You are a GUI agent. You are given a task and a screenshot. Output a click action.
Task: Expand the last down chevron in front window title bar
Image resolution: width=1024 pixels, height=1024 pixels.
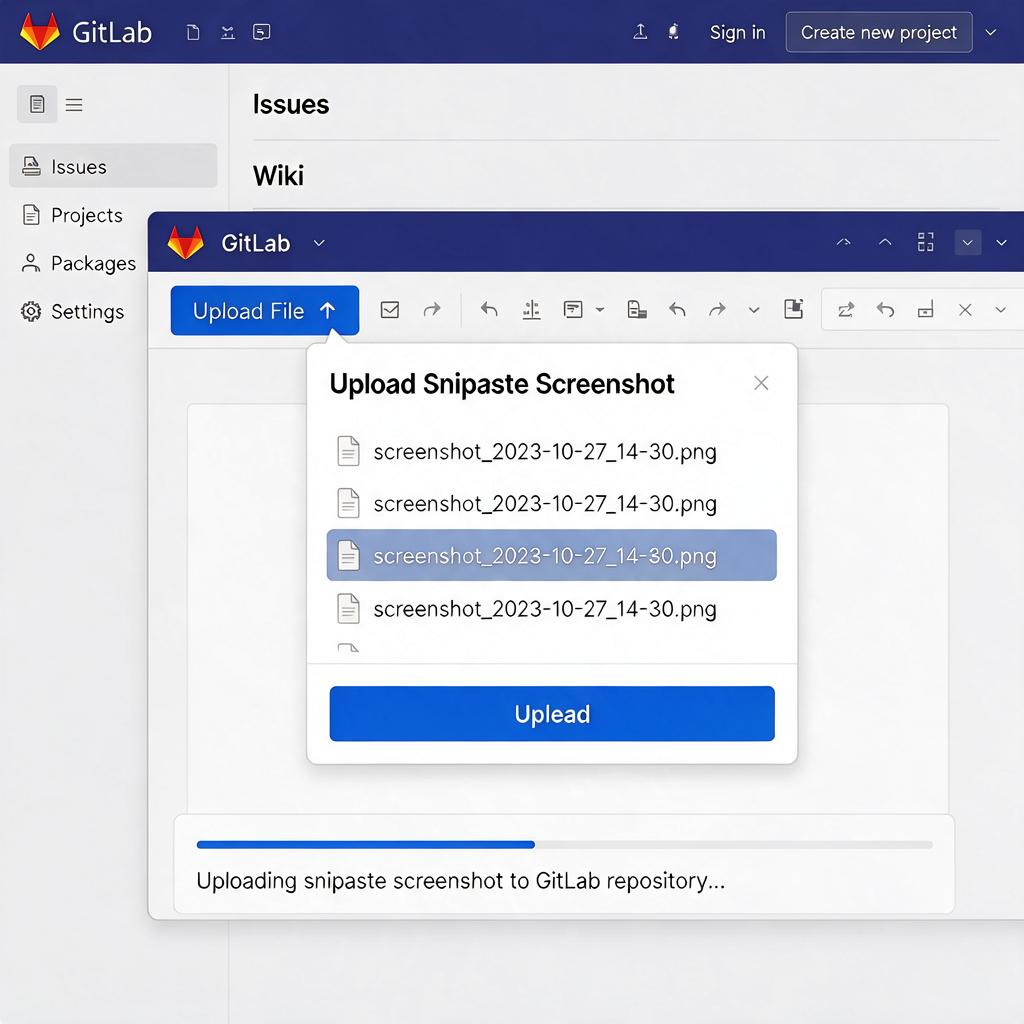coord(1001,242)
